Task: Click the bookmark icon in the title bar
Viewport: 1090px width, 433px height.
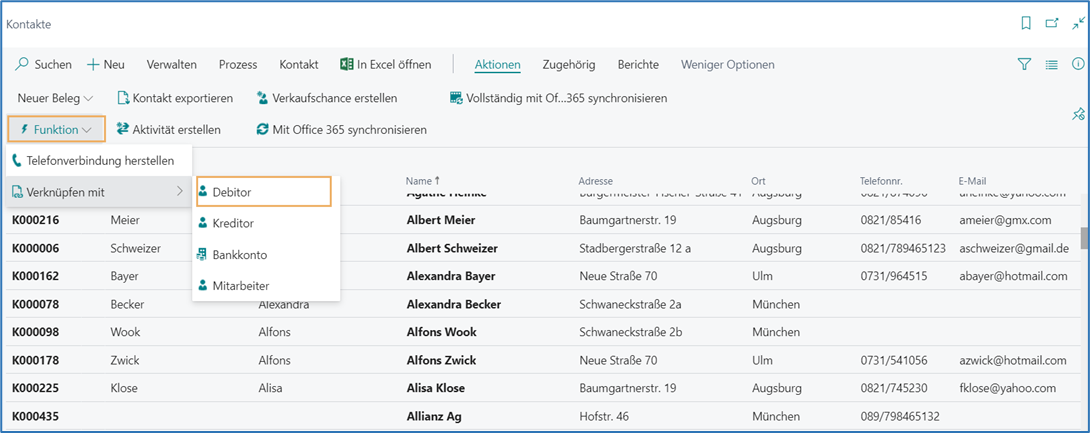Action: click(x=1025, y=23)
